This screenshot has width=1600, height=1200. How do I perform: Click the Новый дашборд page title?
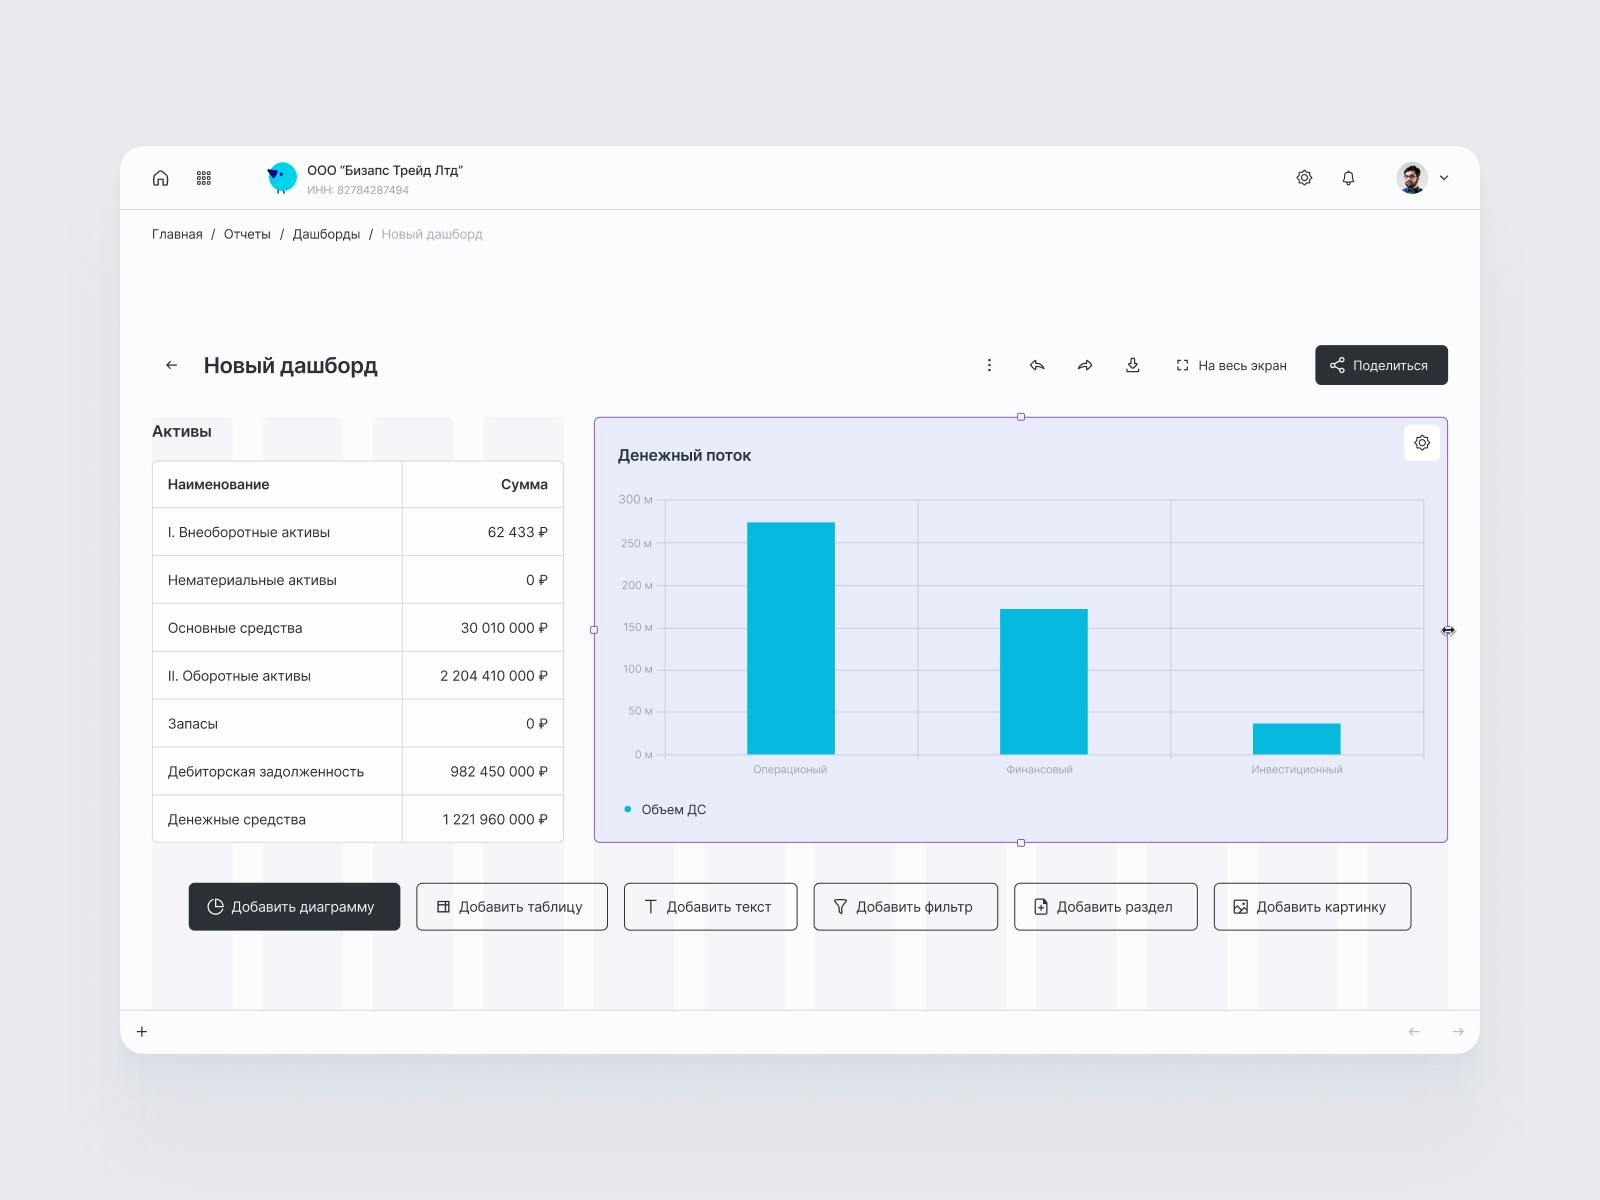291,366
